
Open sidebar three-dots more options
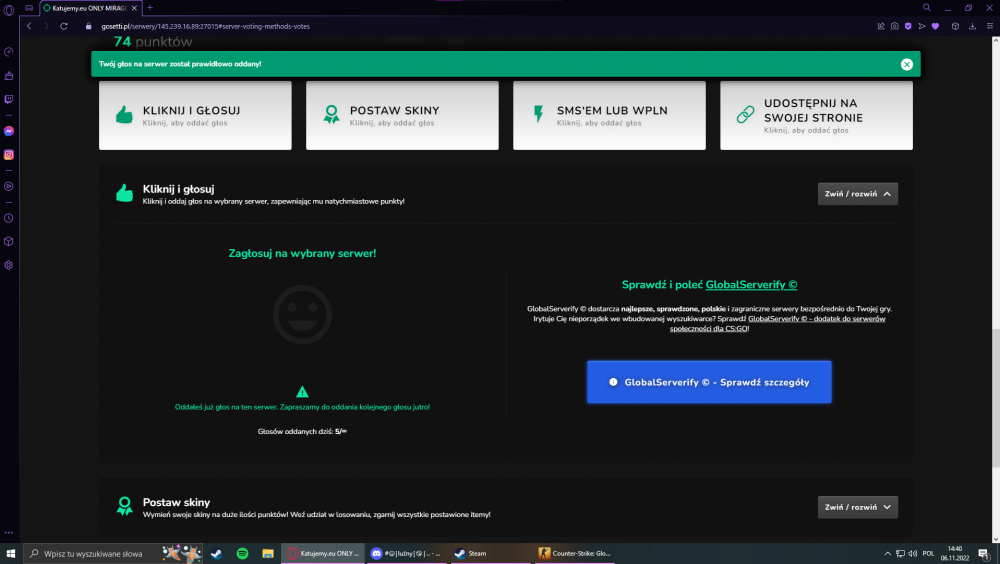click(9, 532)
